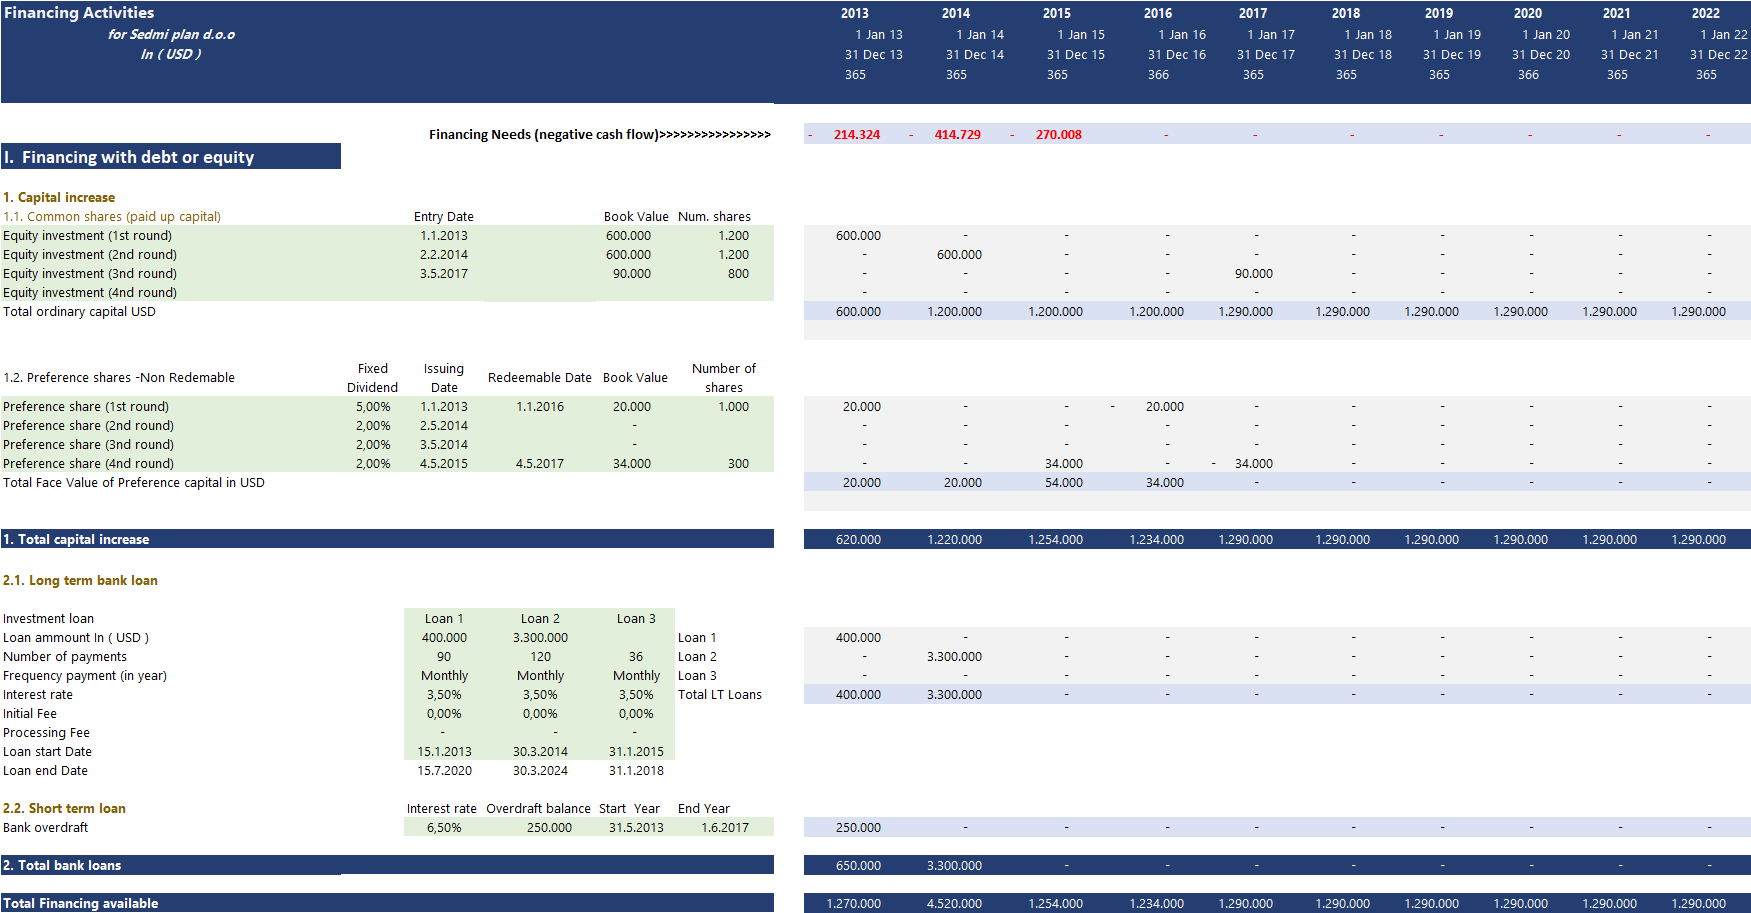Click the "I. Financing with debt or equity" section header

(129, 157)
